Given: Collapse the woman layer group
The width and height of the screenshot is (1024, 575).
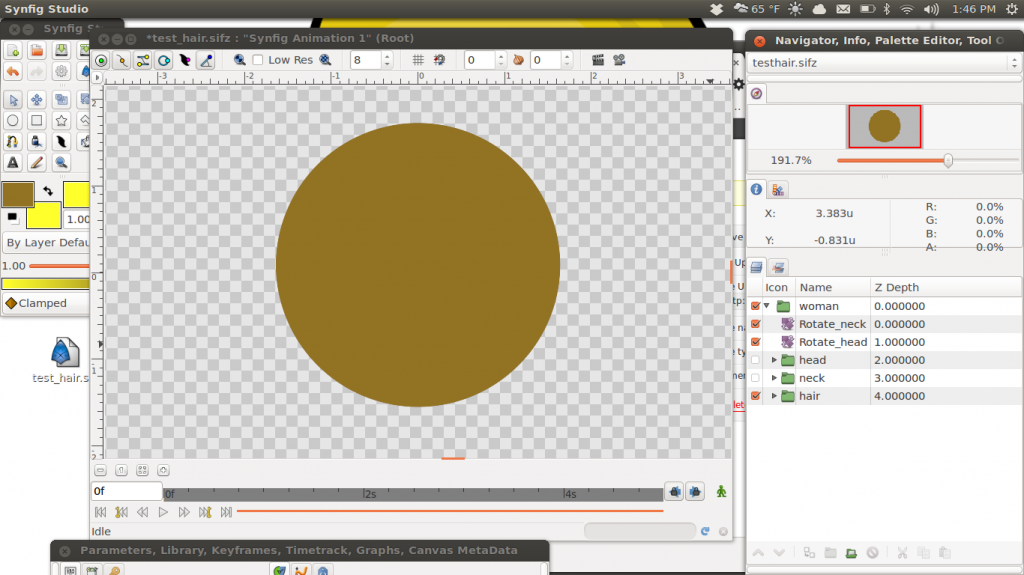Looking at the screenshot, I should [767, 306].
